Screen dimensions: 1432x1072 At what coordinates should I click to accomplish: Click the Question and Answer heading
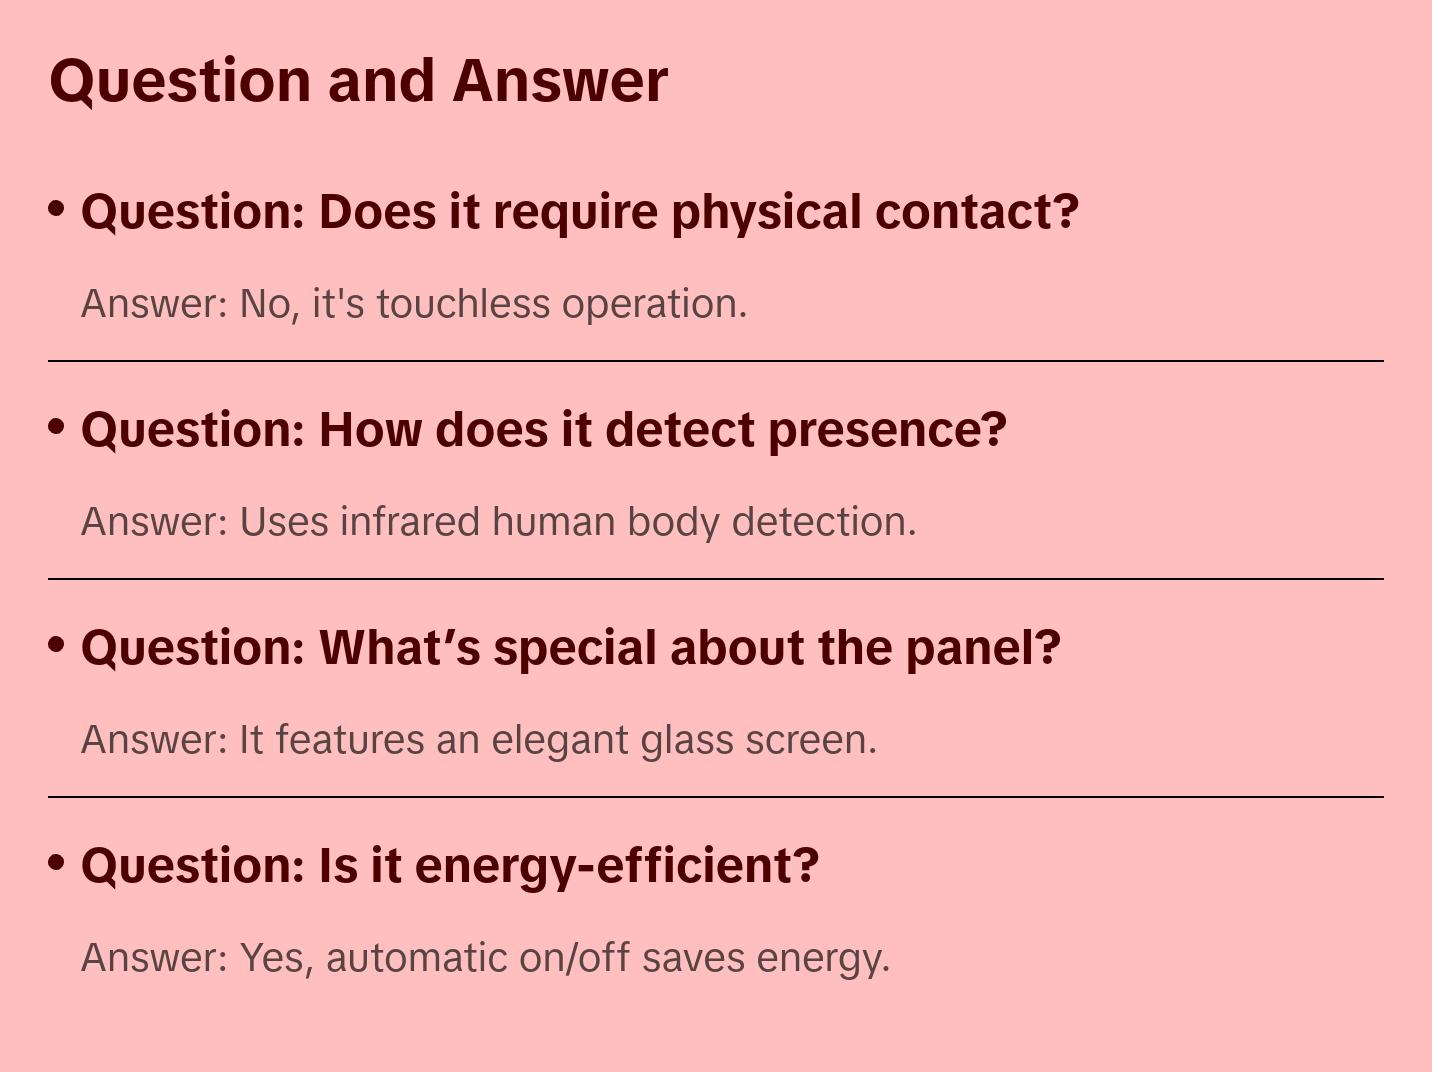pyautogui.click(x=358, y=80)
